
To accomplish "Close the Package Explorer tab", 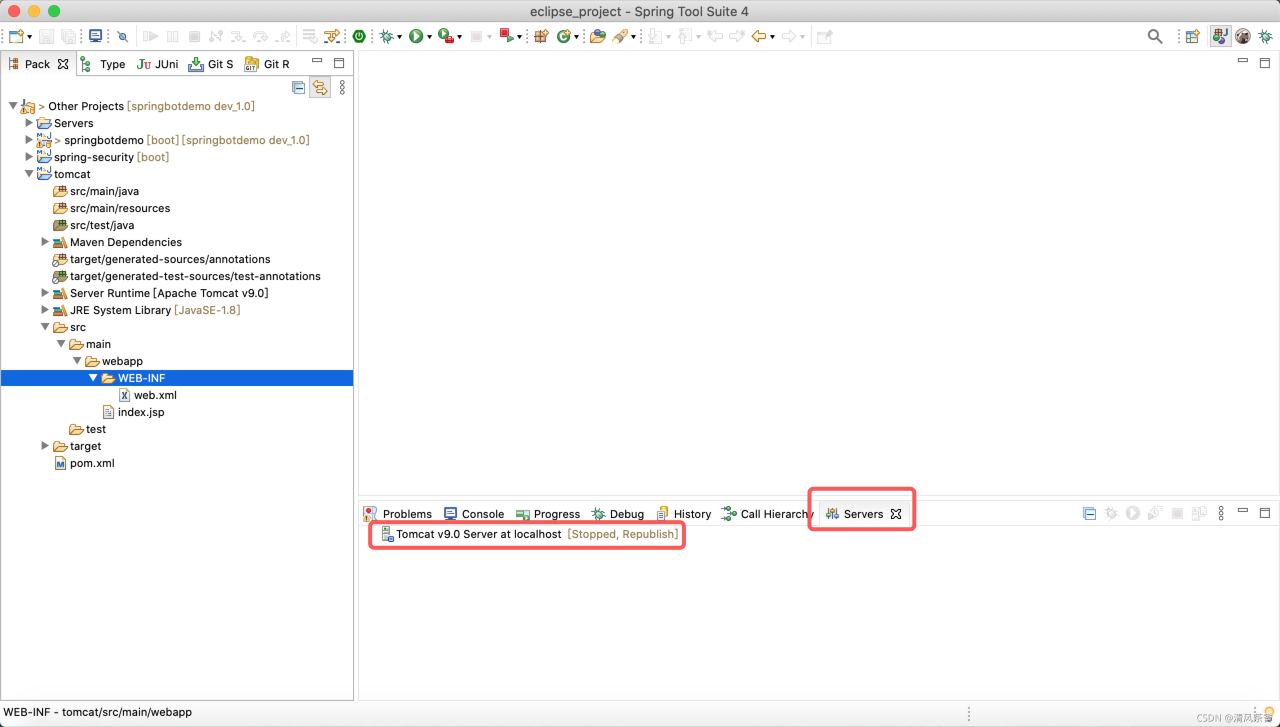I will (x=63, y=63).
